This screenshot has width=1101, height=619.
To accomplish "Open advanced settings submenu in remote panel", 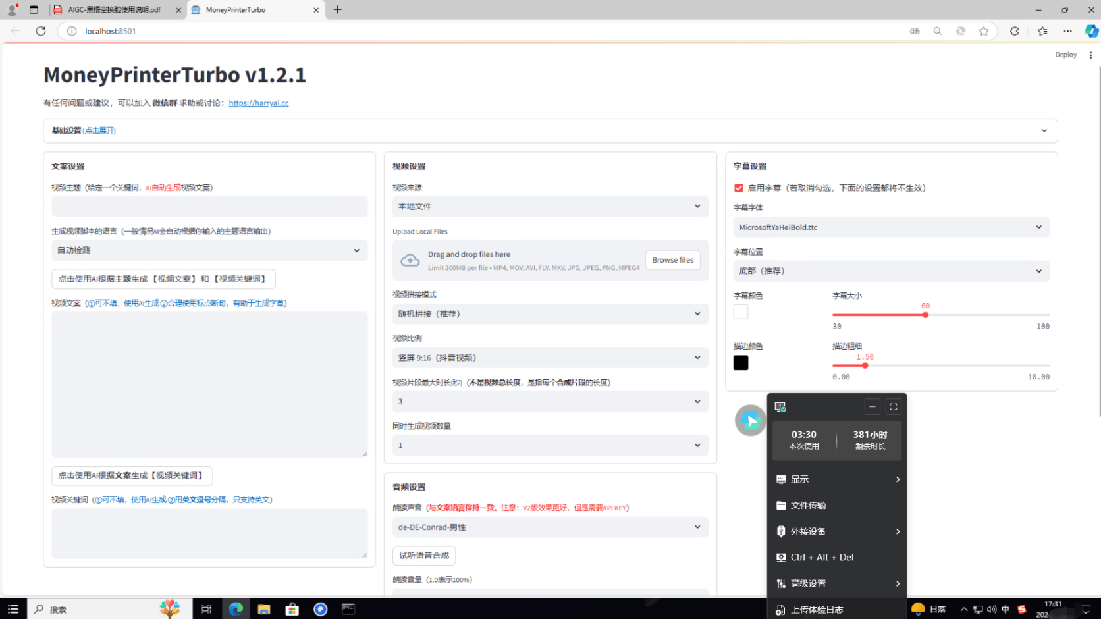I will tap(837, 583).
